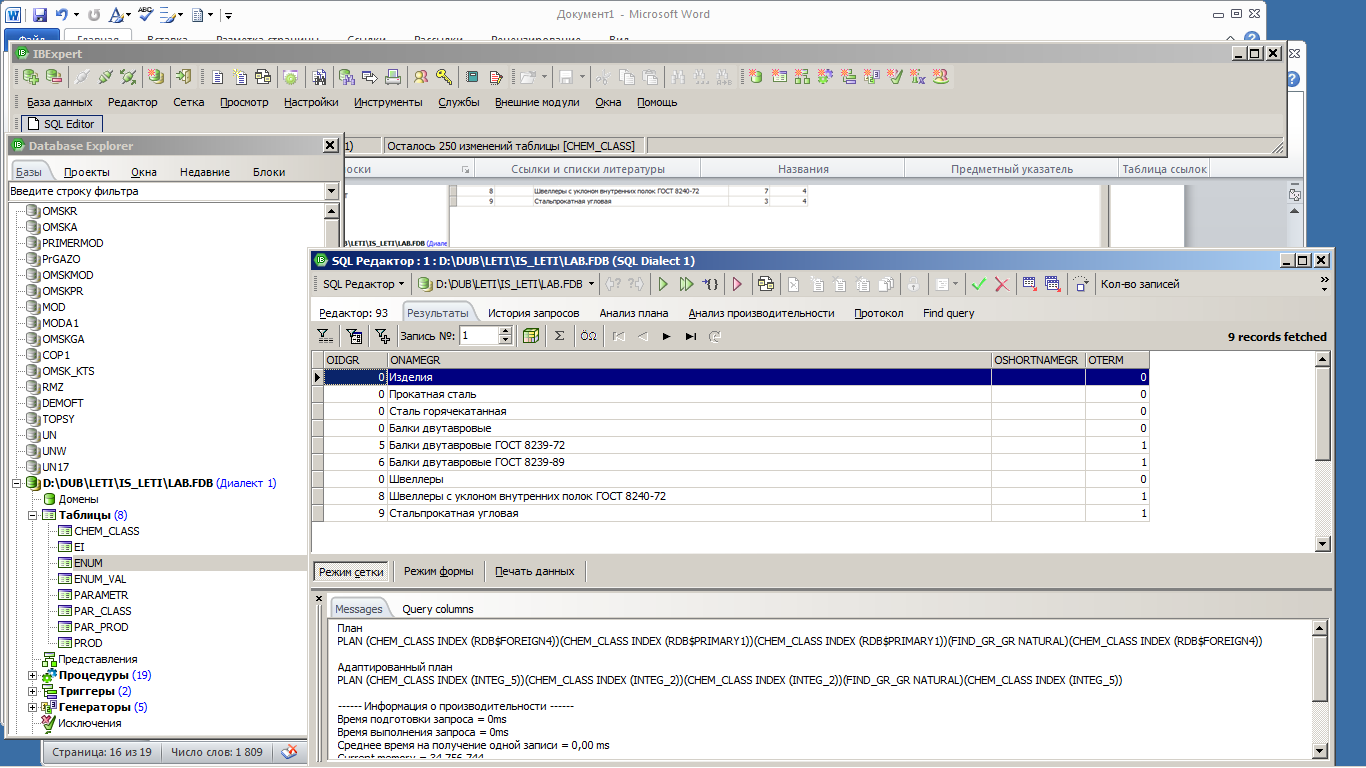Click the 'Стальпрокатная угловая' cell in the results
Image resolution: width=1366 pixels, height=768 pixels.
tap(689, 513)
